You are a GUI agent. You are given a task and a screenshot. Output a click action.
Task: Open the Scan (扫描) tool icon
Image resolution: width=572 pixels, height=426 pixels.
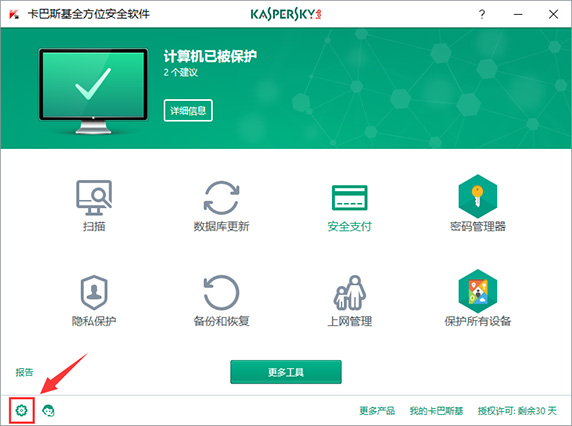(94, 197)
